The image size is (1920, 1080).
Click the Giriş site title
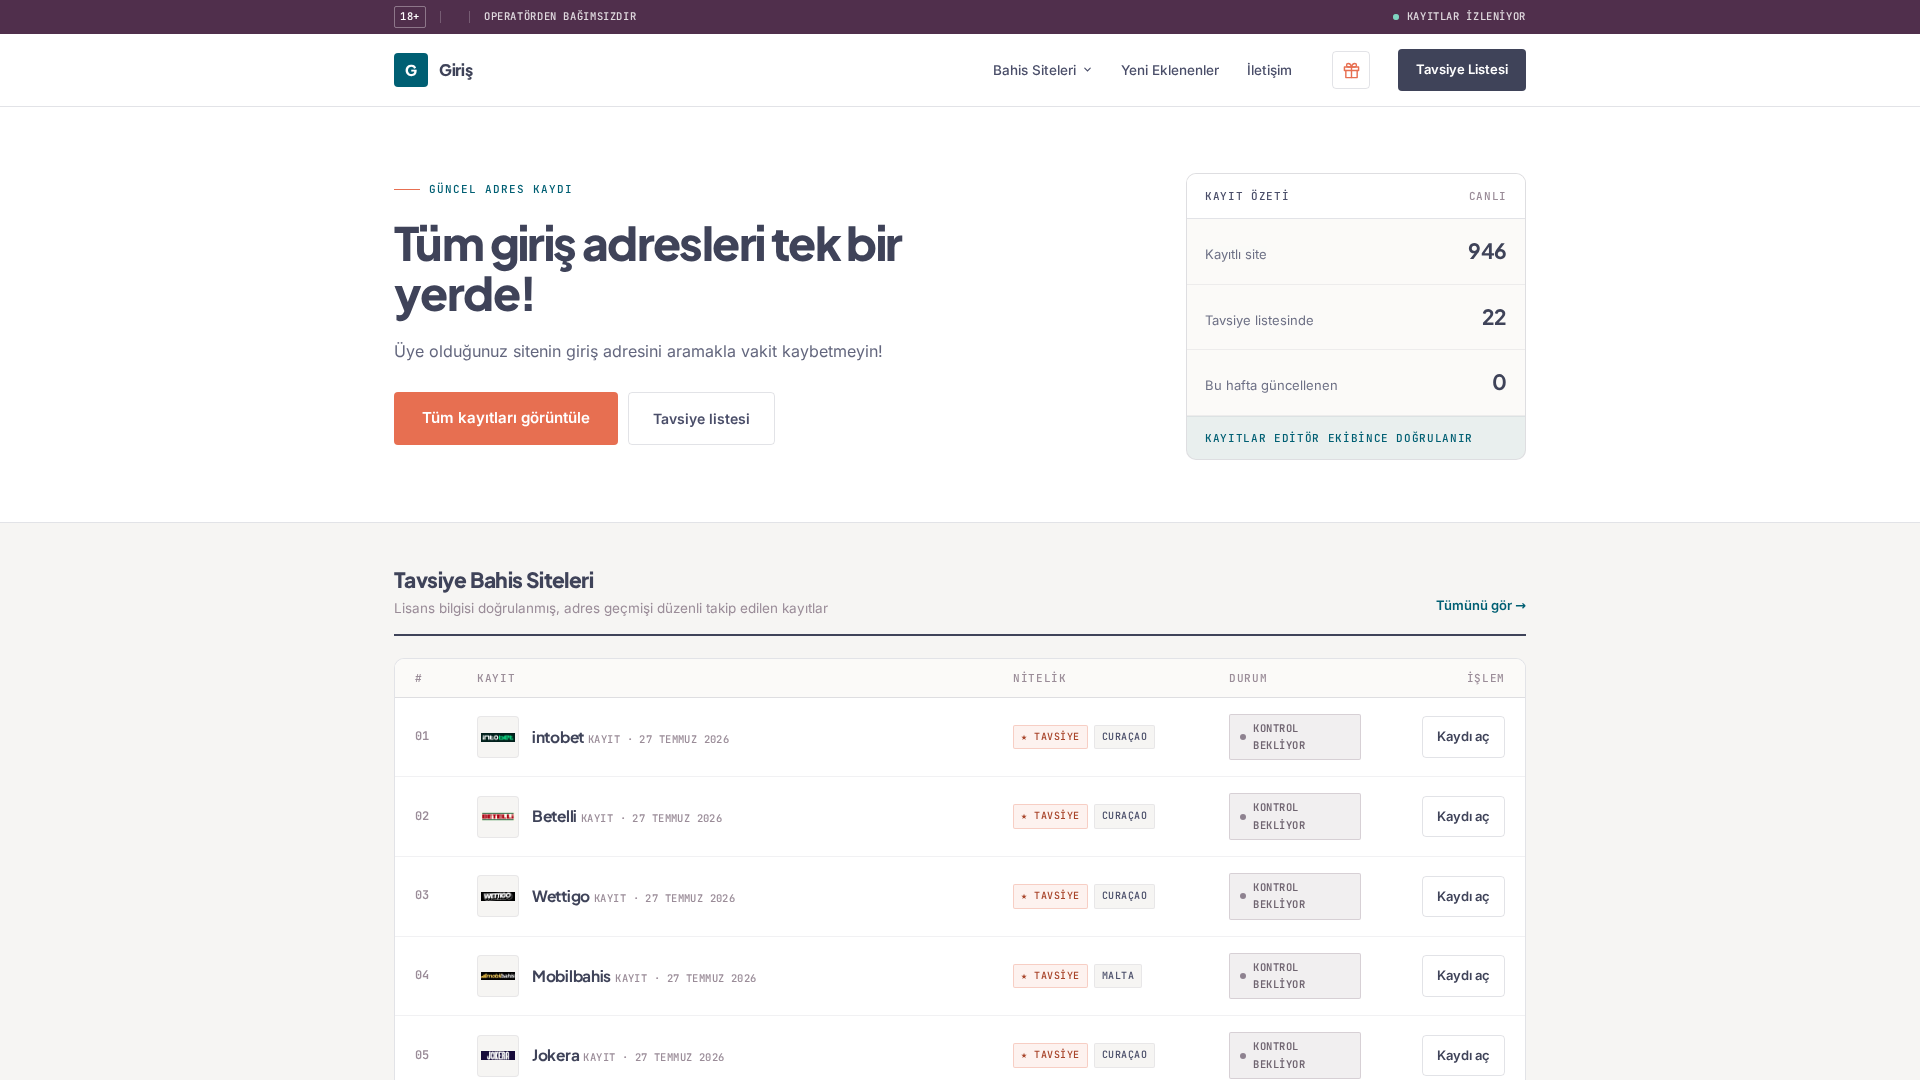click(x=456, y=70)
